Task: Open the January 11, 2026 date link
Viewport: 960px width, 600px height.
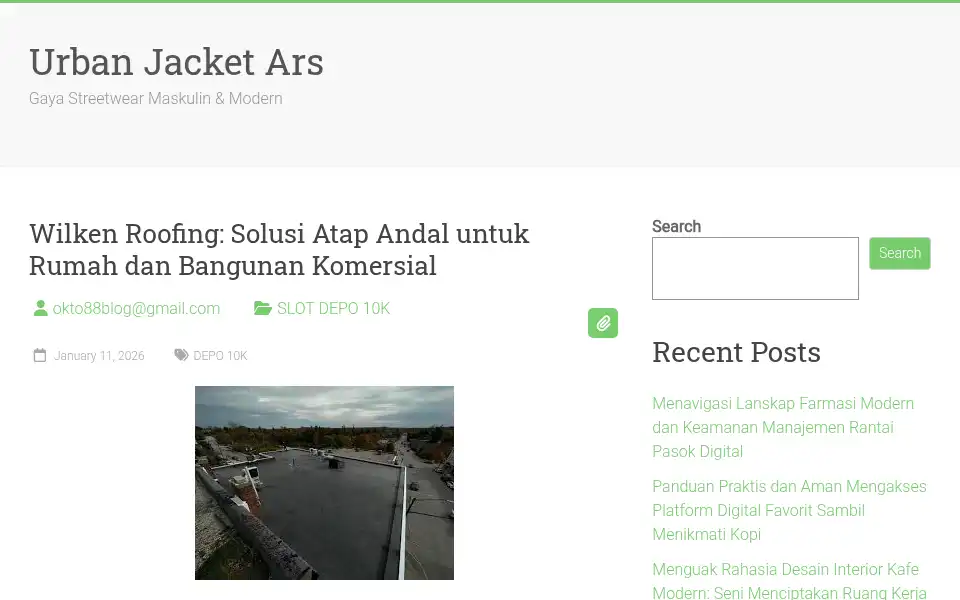Action: pyautogui.click(x=99, y=356)
